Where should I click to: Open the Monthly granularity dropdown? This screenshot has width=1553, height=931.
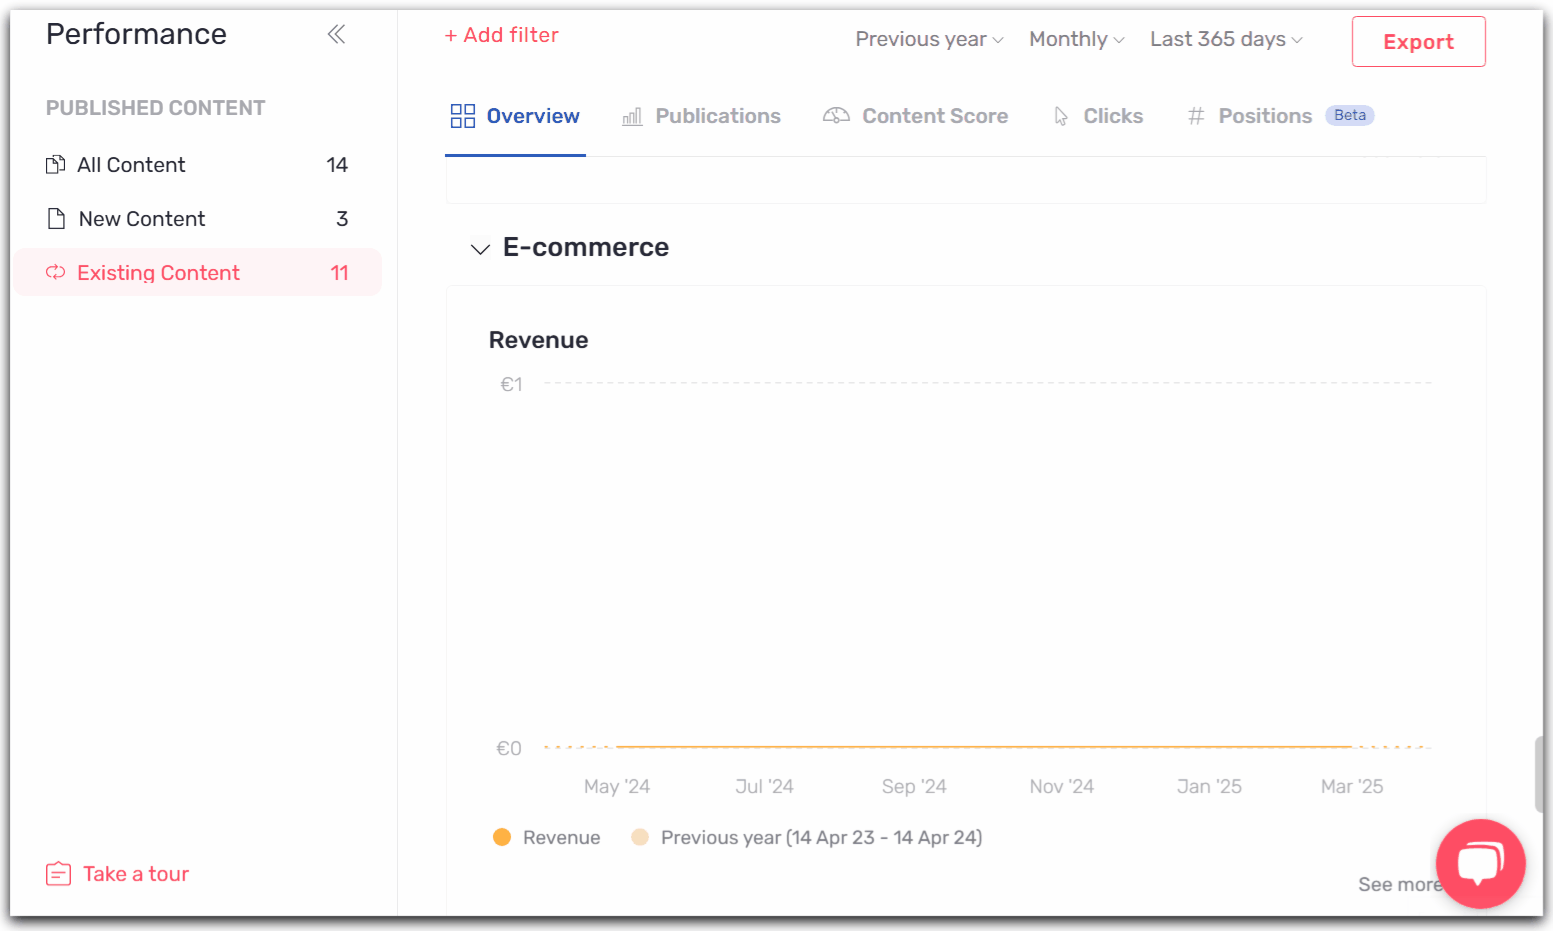pyautogui.click(x=1077, y=39)
